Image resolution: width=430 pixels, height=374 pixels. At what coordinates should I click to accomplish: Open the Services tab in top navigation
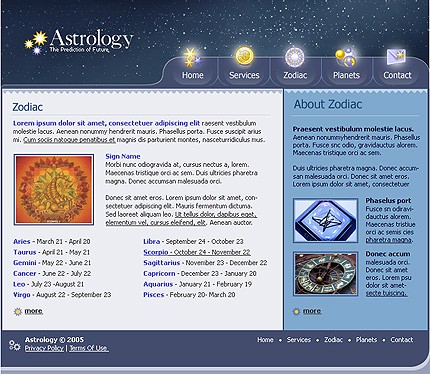244,75
